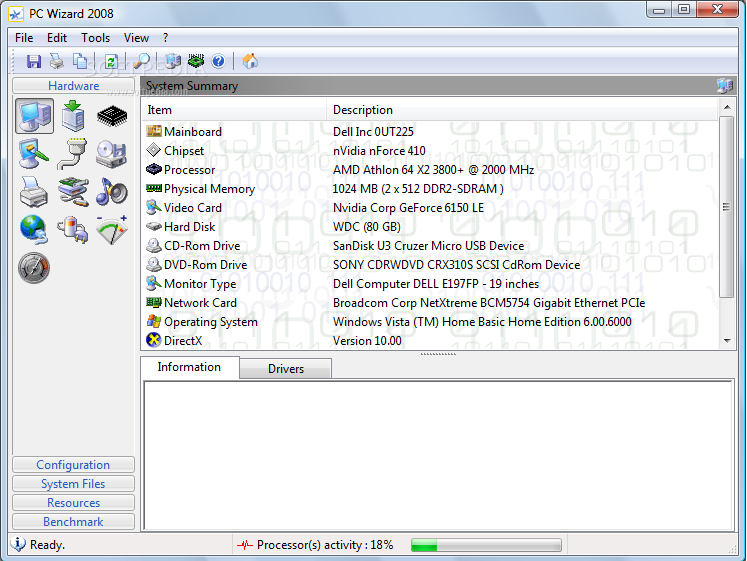Select the Video monitor with brush icon
The width and height of the screenshot is (747, 561).
[34, 154]
